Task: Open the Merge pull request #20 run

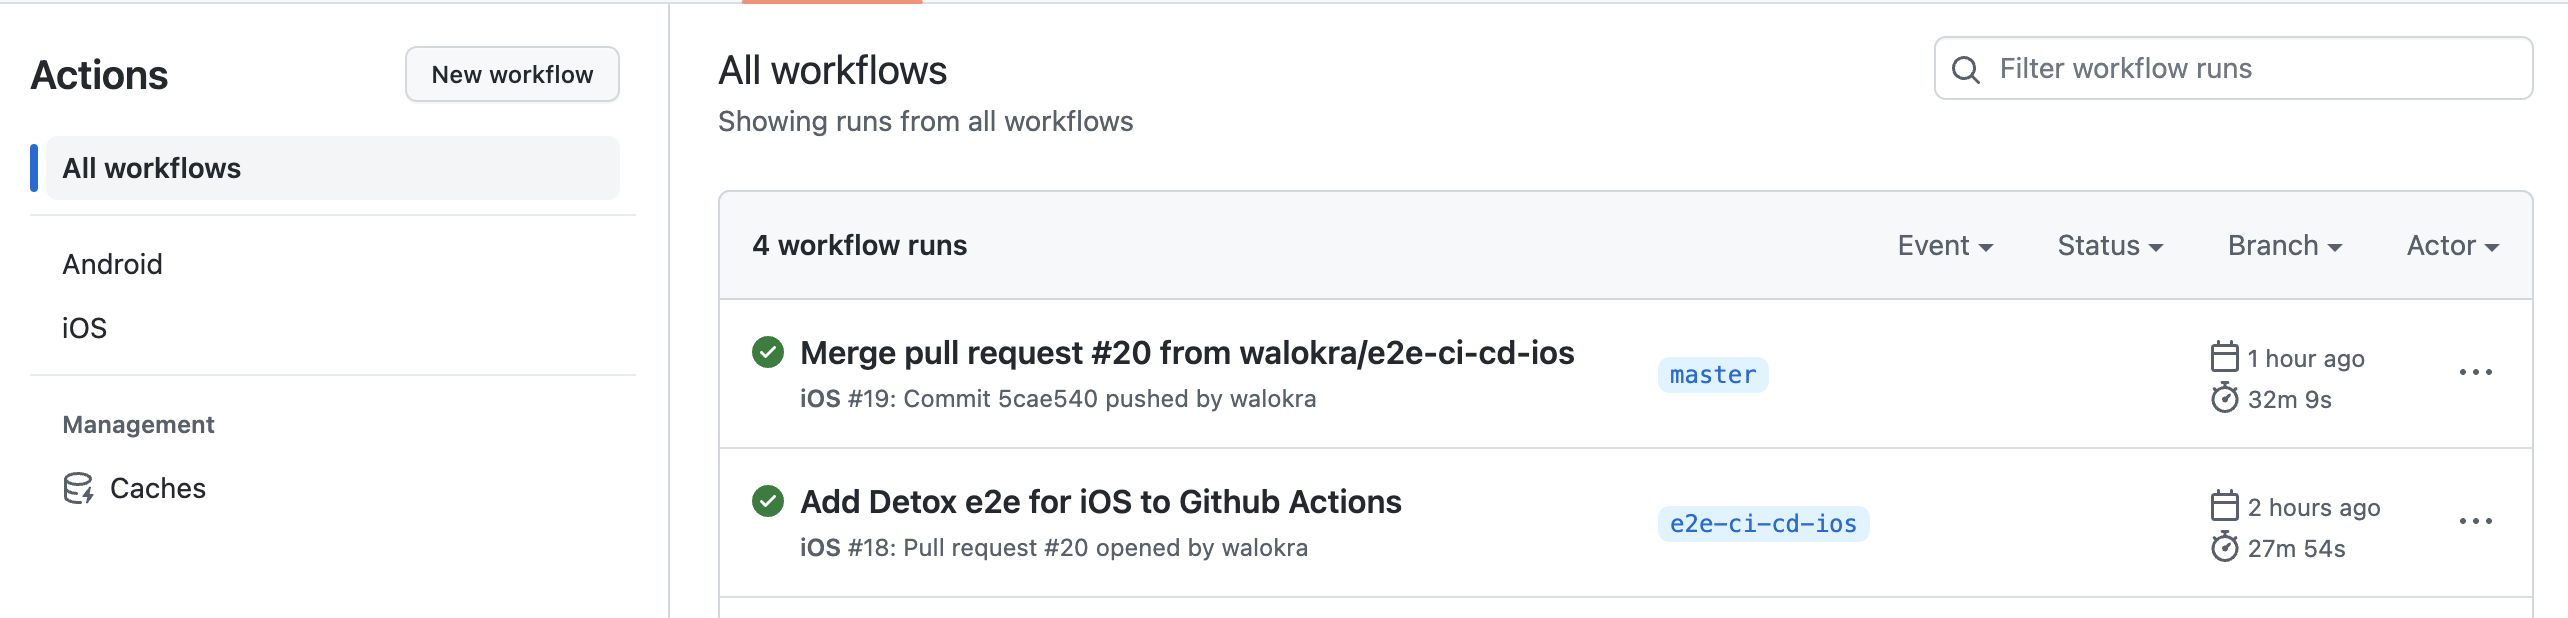Action: point(1187,353)
